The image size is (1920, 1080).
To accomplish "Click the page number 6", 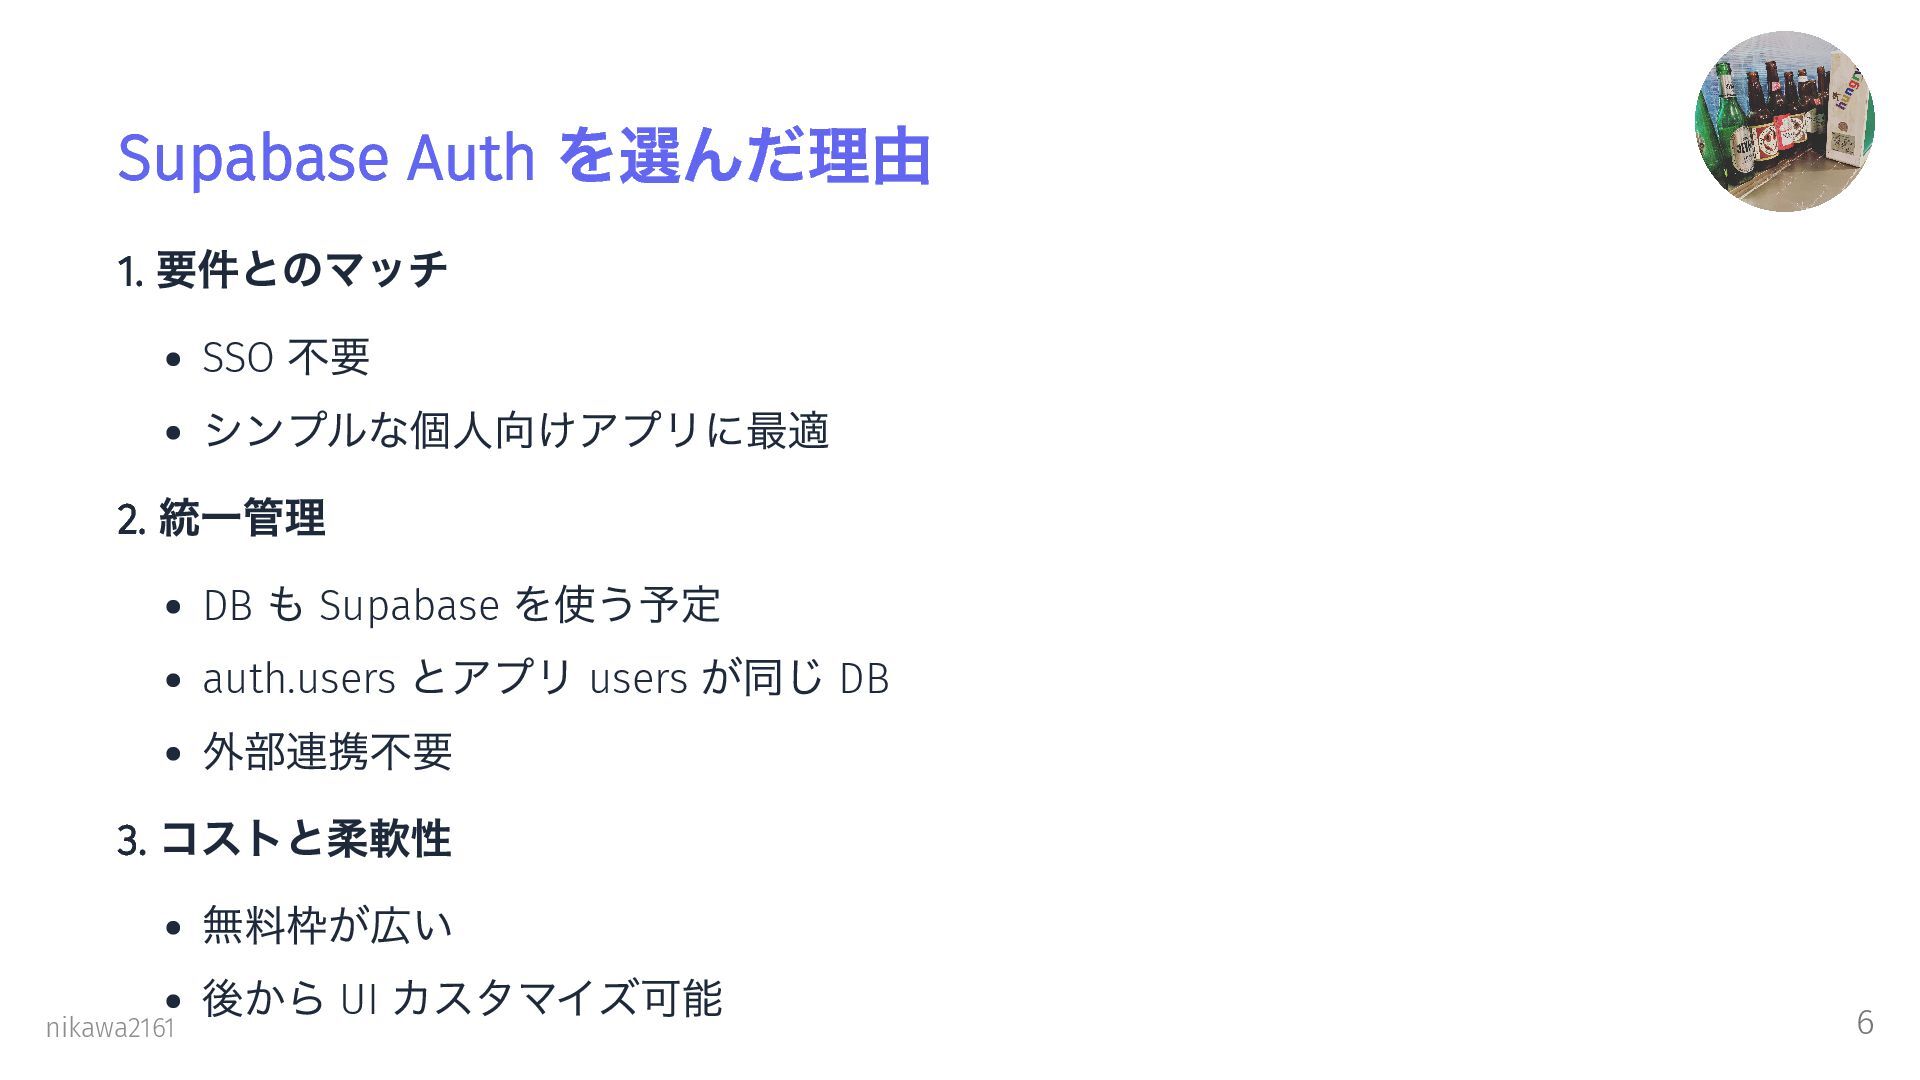I will point(1865,1022).
